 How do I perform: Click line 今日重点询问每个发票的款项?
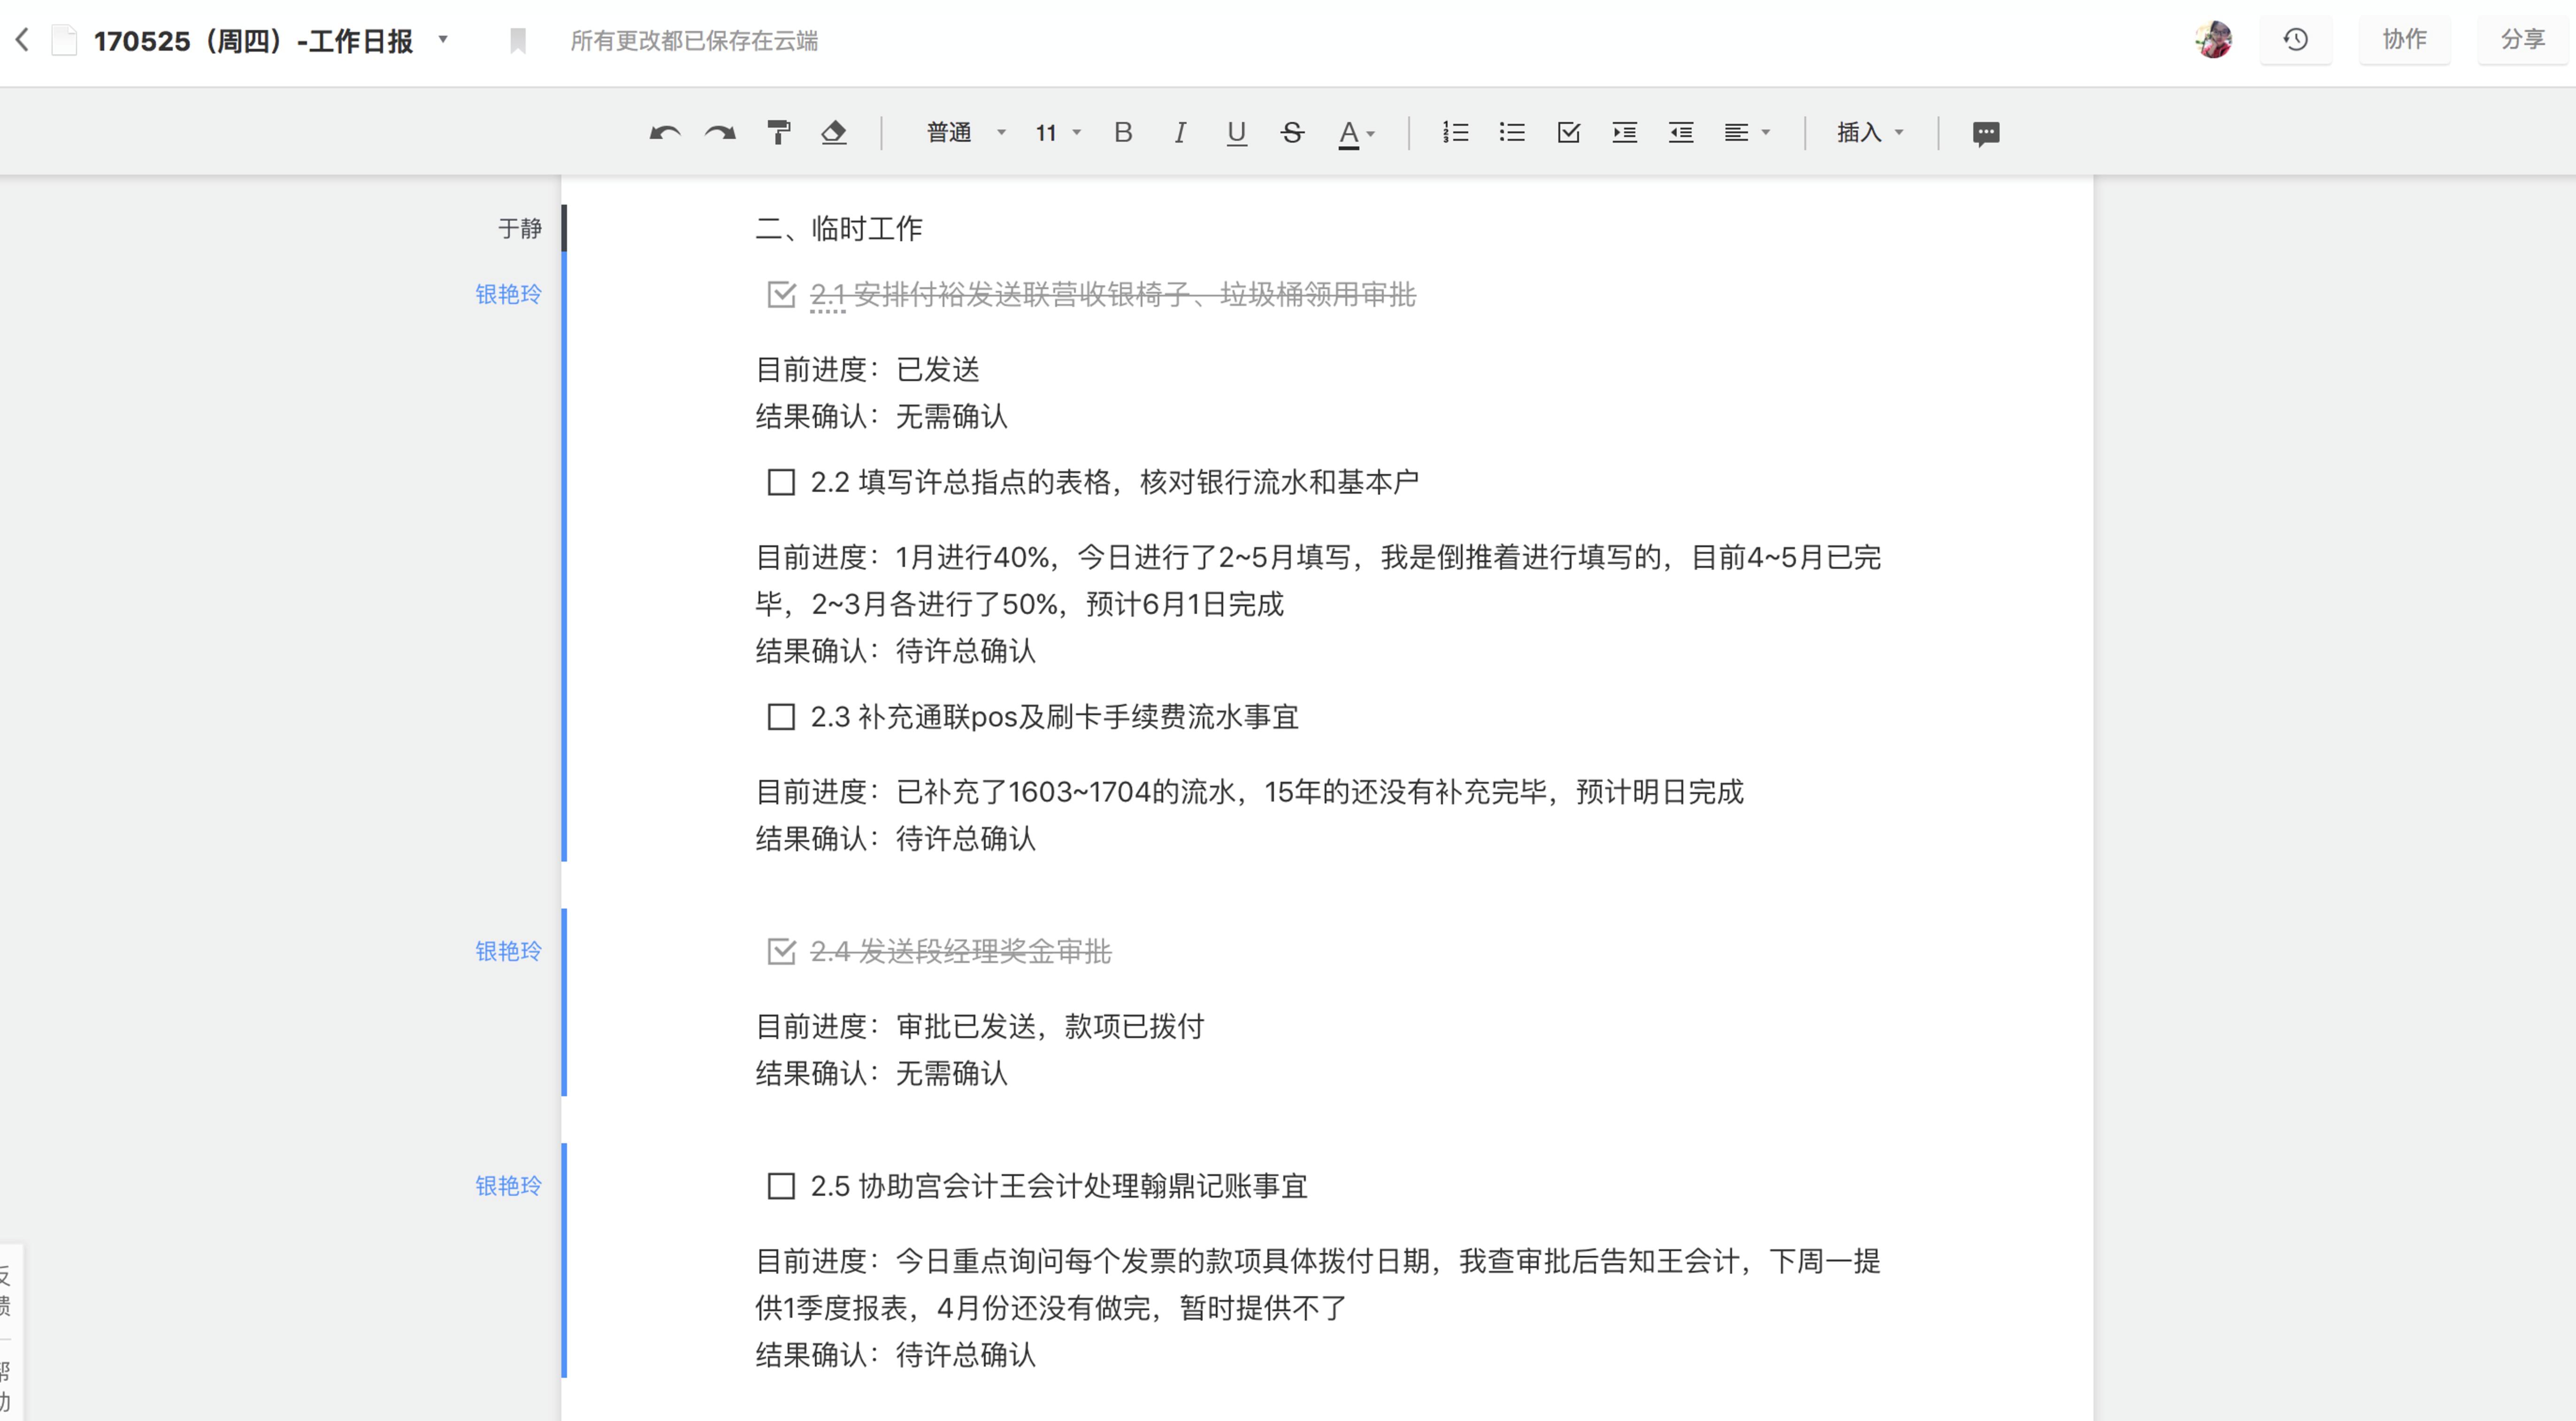(x=1318, y=1261)
